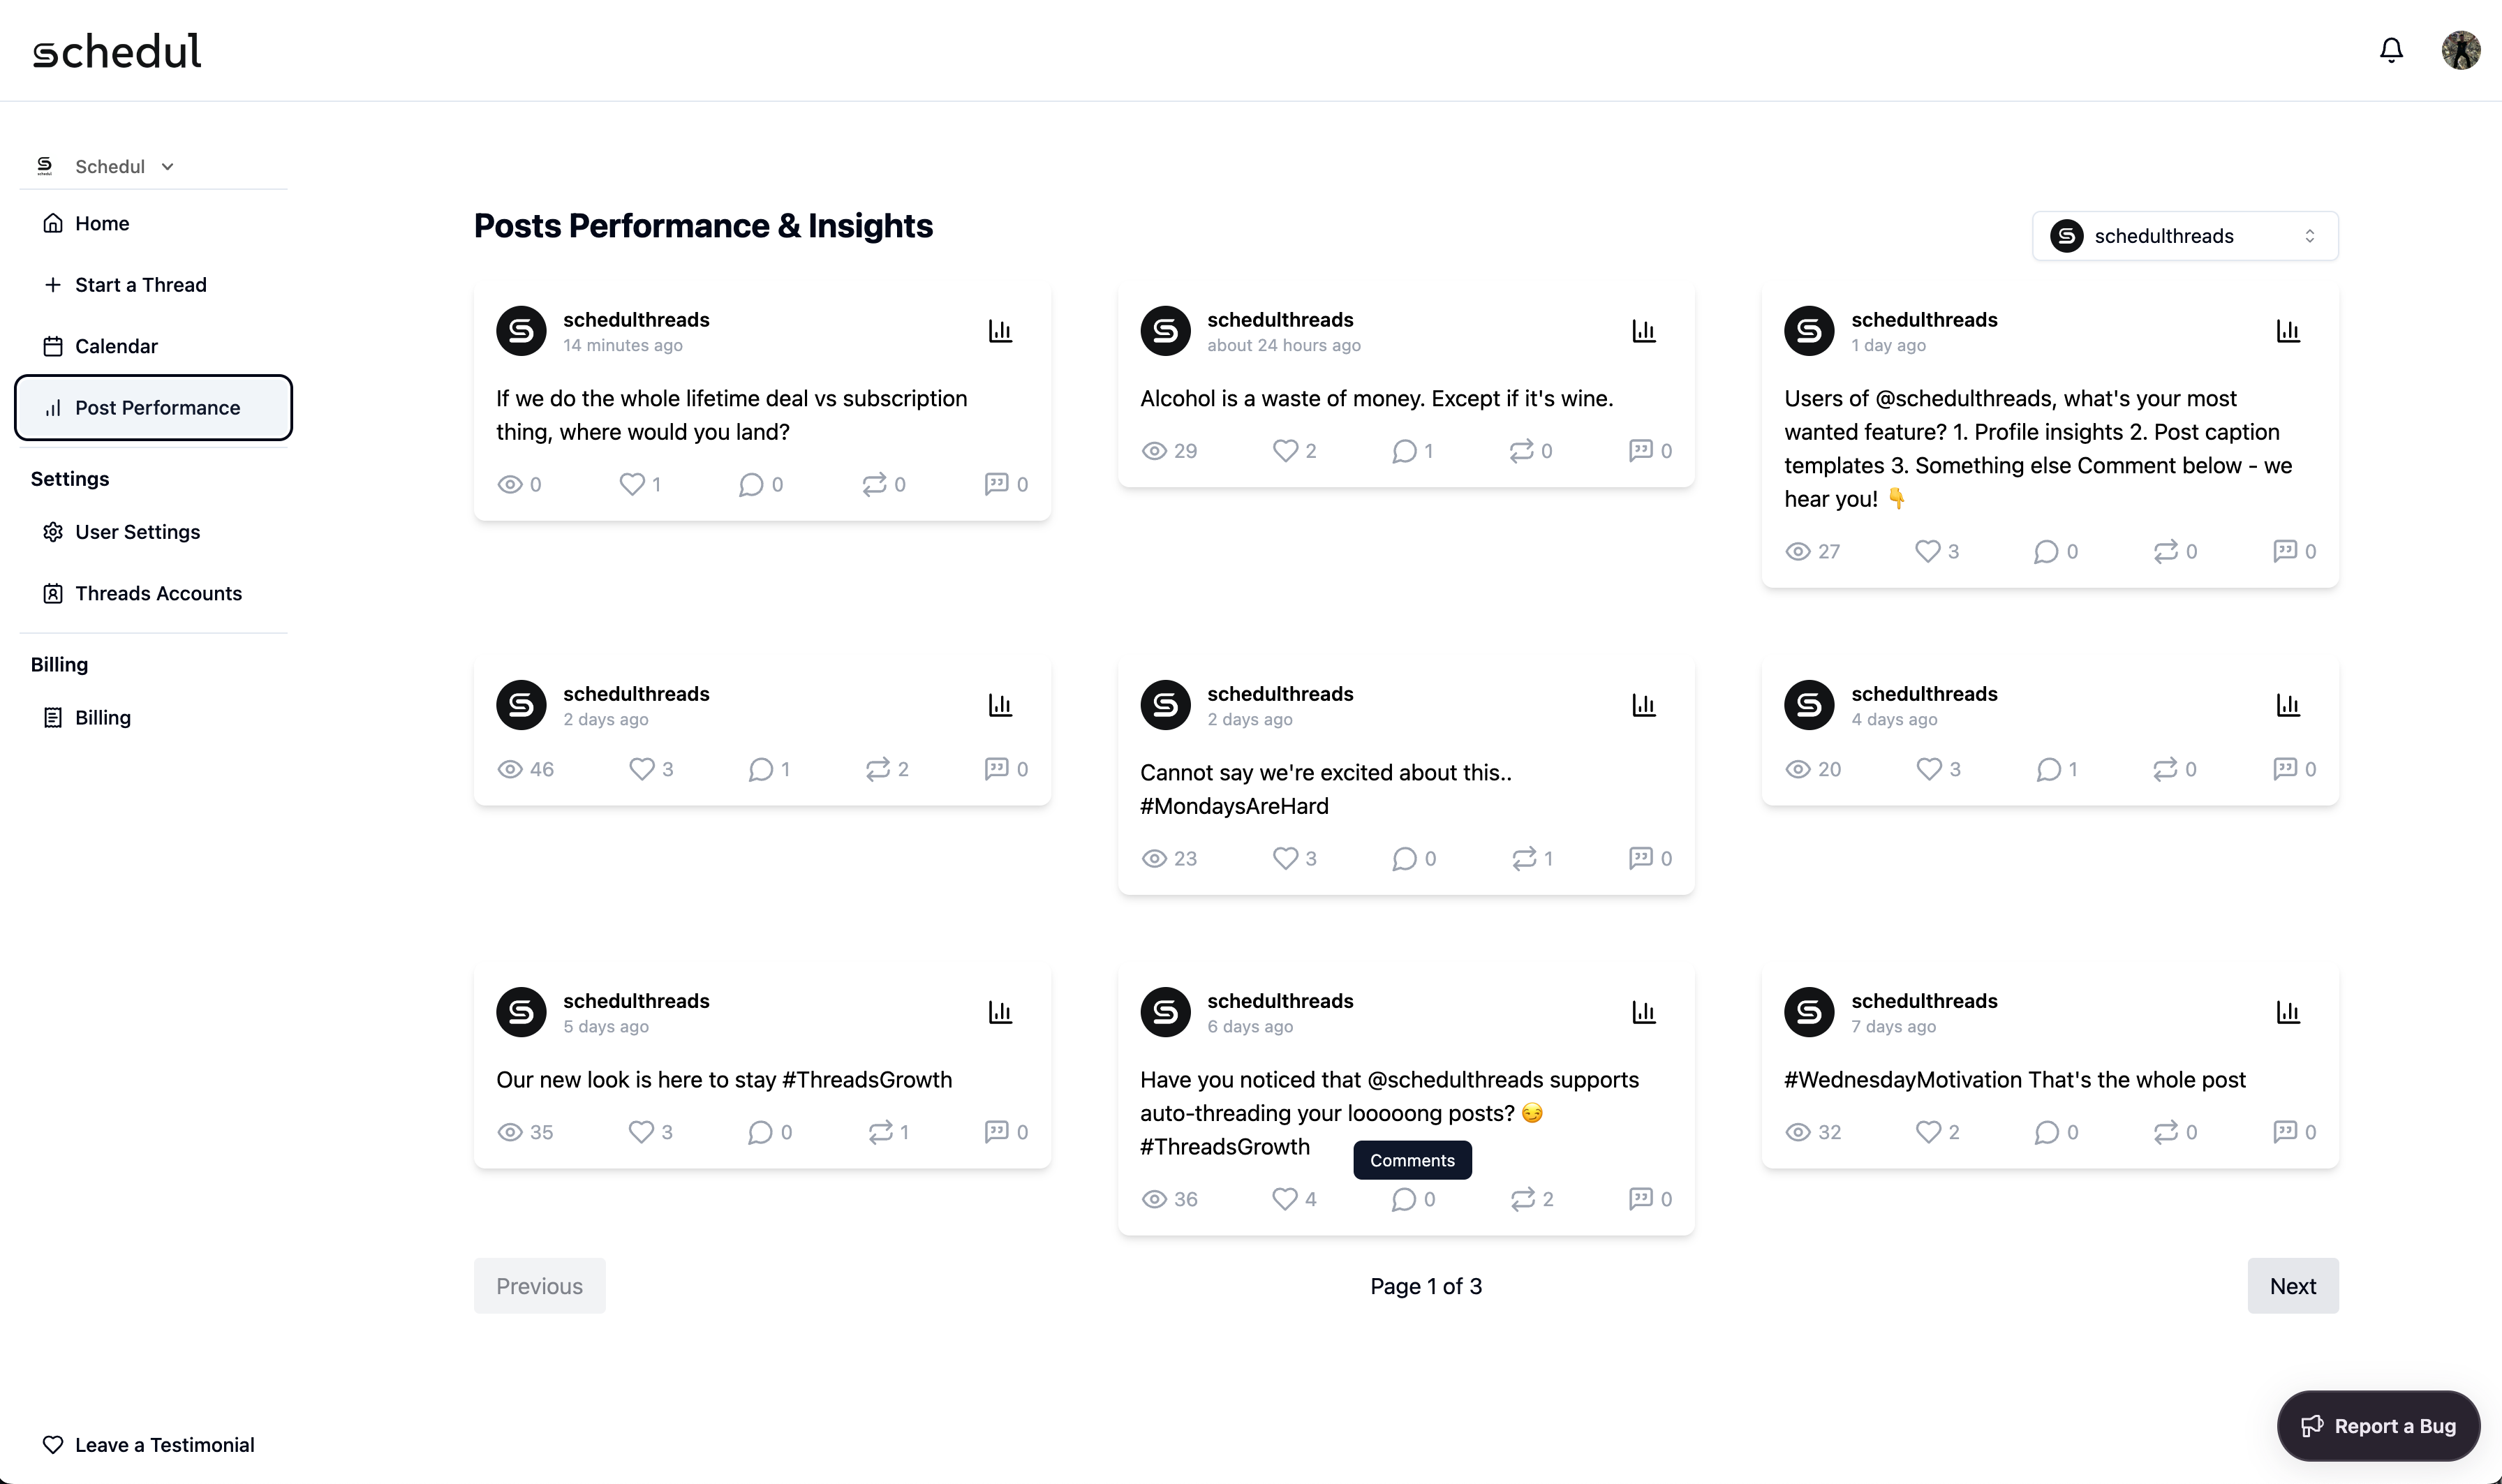The image size is (2502, 1484).
Task: Select Threads Accounts in sidebar
Action: (158, 593)
